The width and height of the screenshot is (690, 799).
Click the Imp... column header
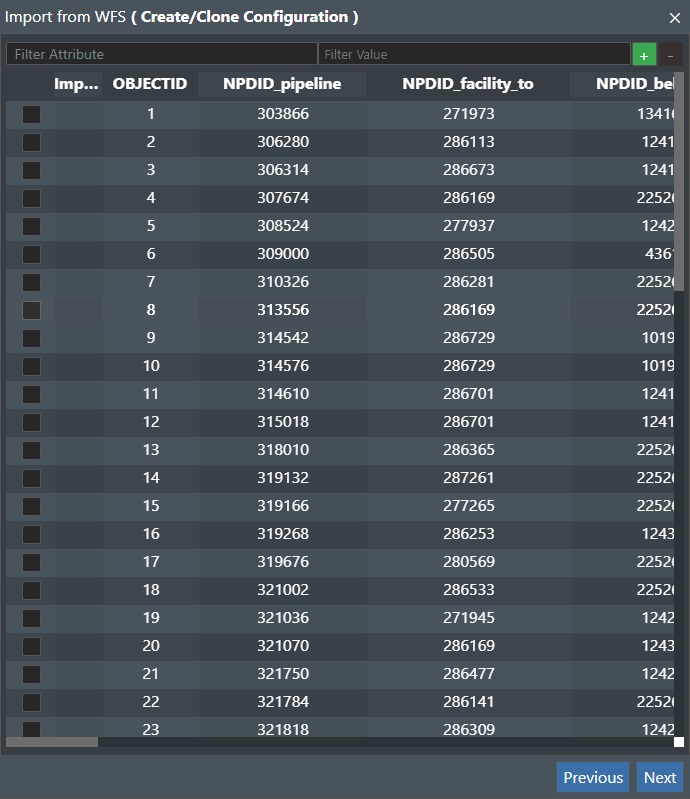(x=76, y=84)
